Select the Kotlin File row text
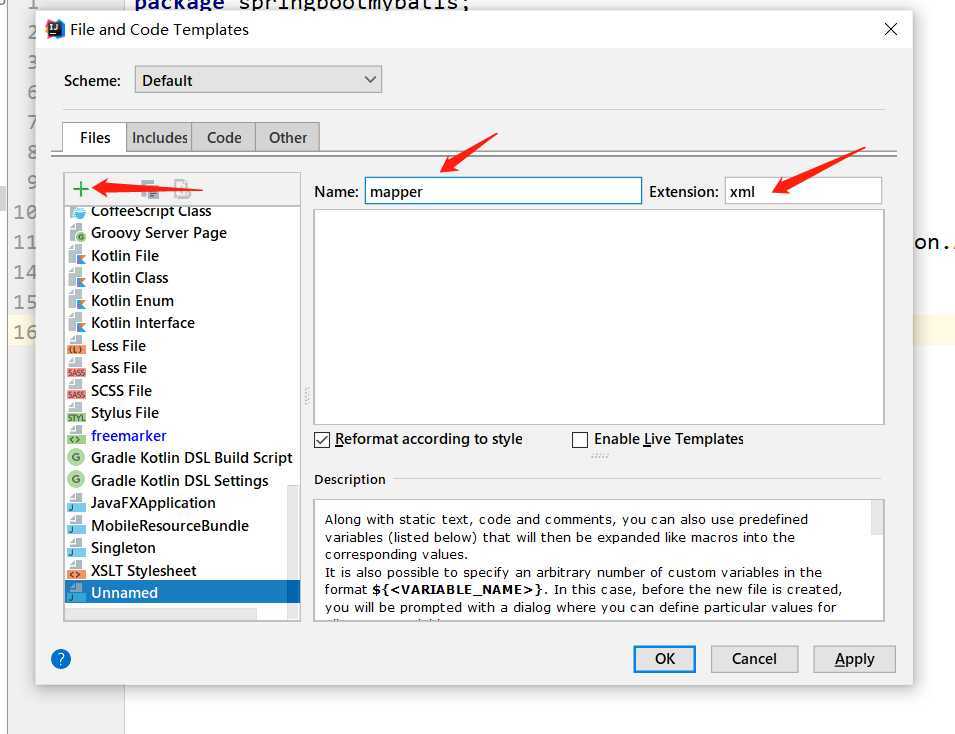 tap(125, 255)
